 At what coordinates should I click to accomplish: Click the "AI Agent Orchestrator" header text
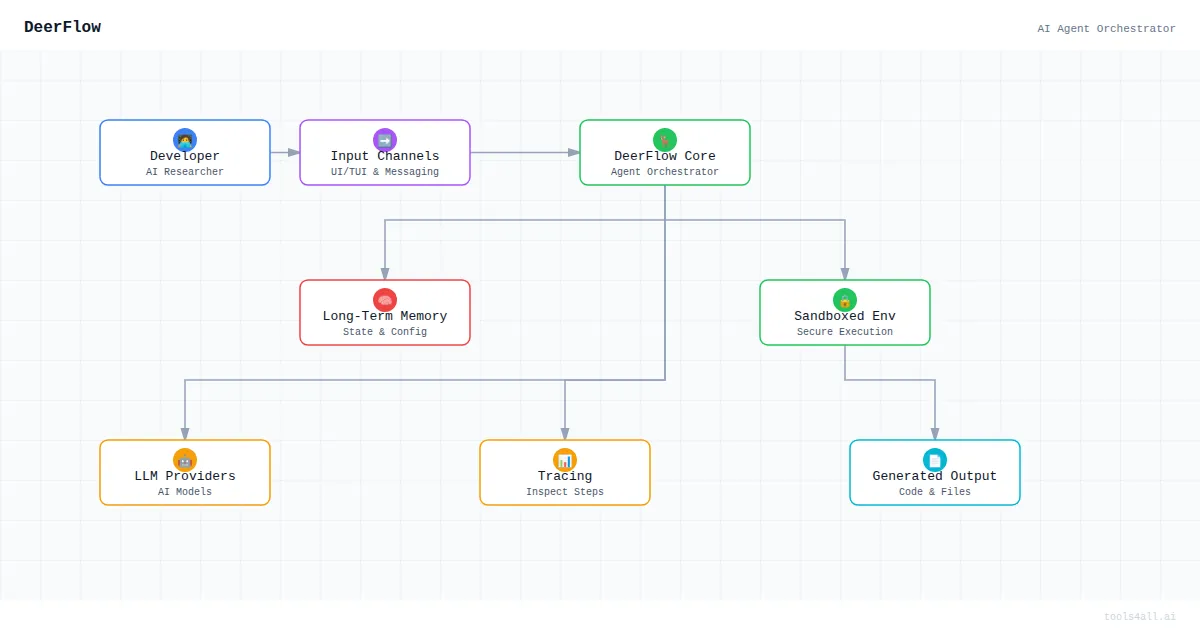coord(1106,29)
